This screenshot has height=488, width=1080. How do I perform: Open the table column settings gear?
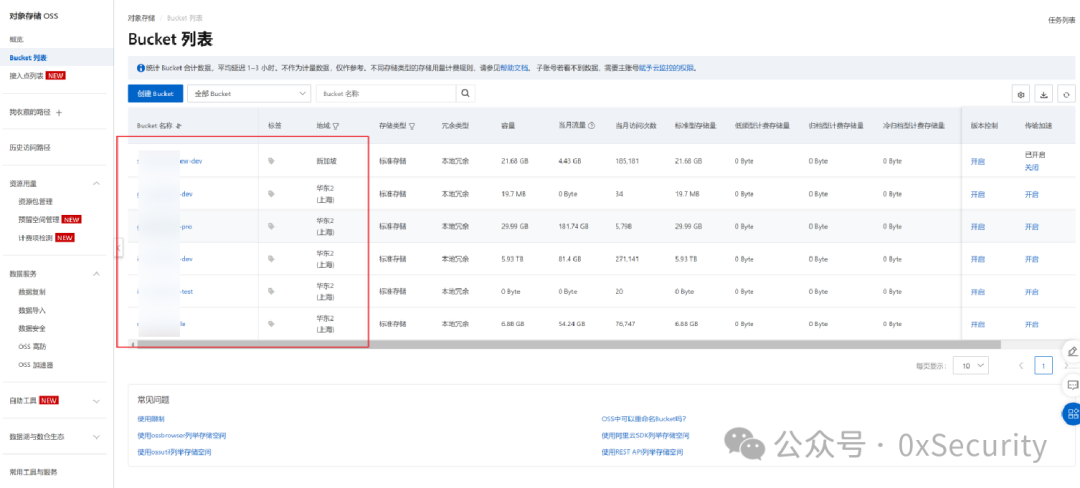(x=1020, y=95)
